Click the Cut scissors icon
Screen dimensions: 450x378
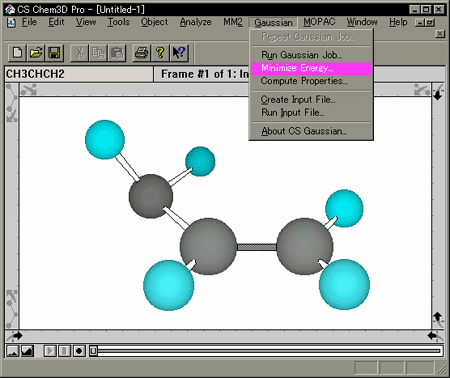[x=79, y=53]
